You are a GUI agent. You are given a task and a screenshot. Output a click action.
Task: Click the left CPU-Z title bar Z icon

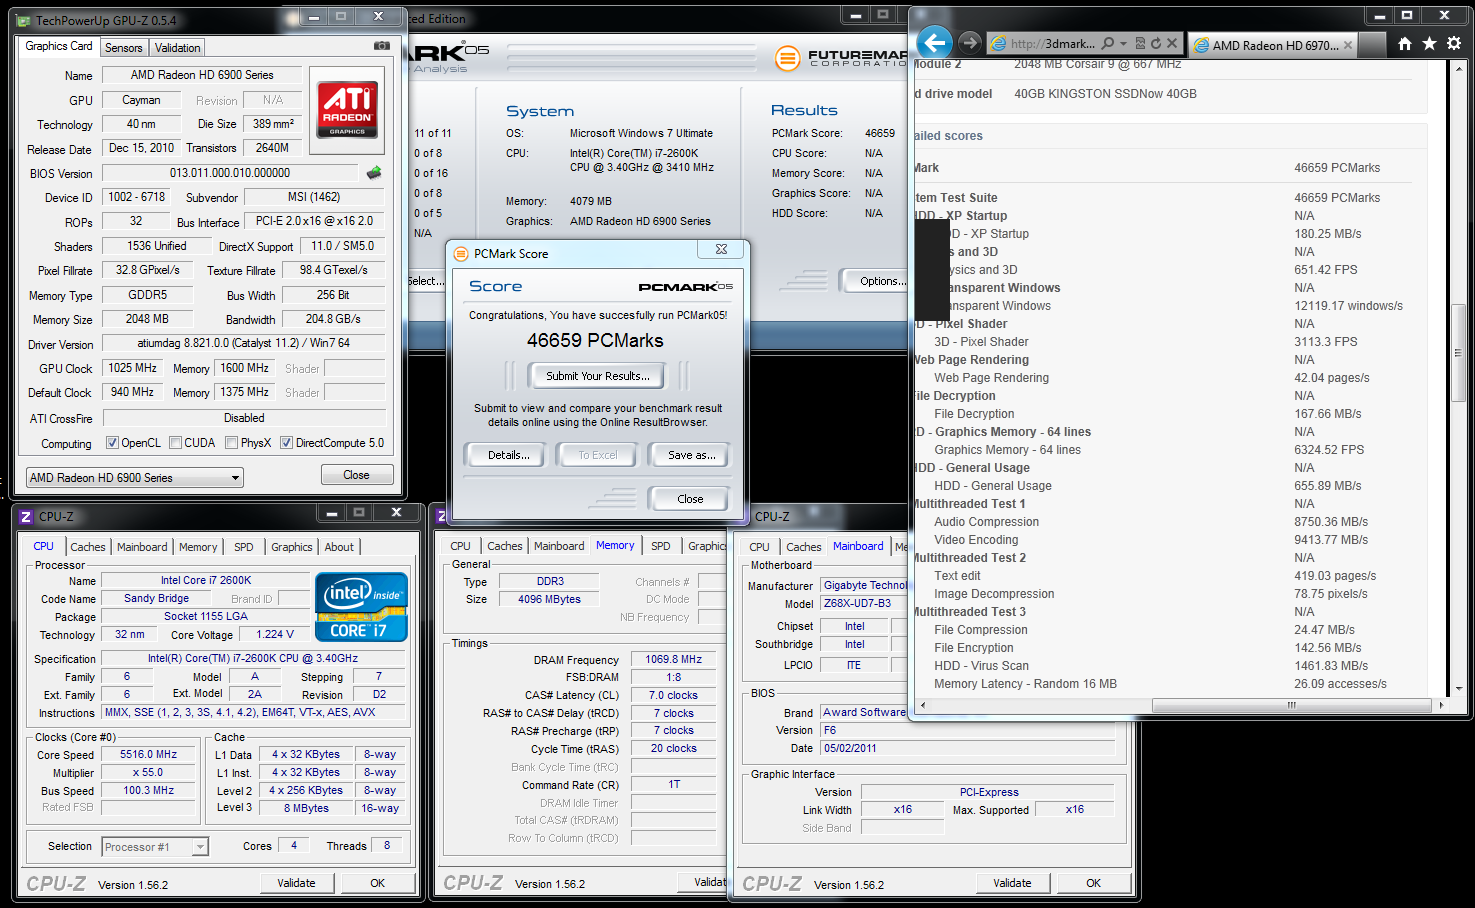coord(26,517)
